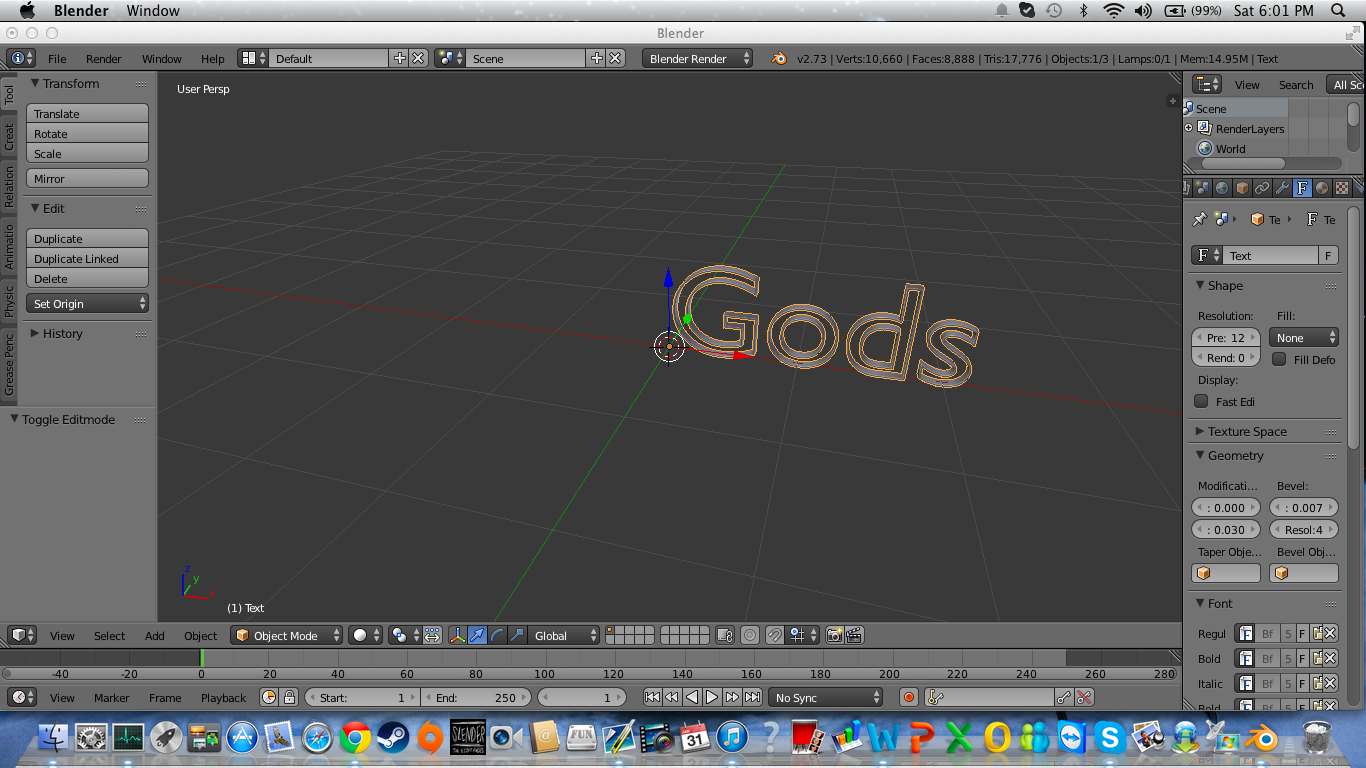
Task: Open the Object Mode dropdown
Action: pyautogui.click(x=286, y=635)
